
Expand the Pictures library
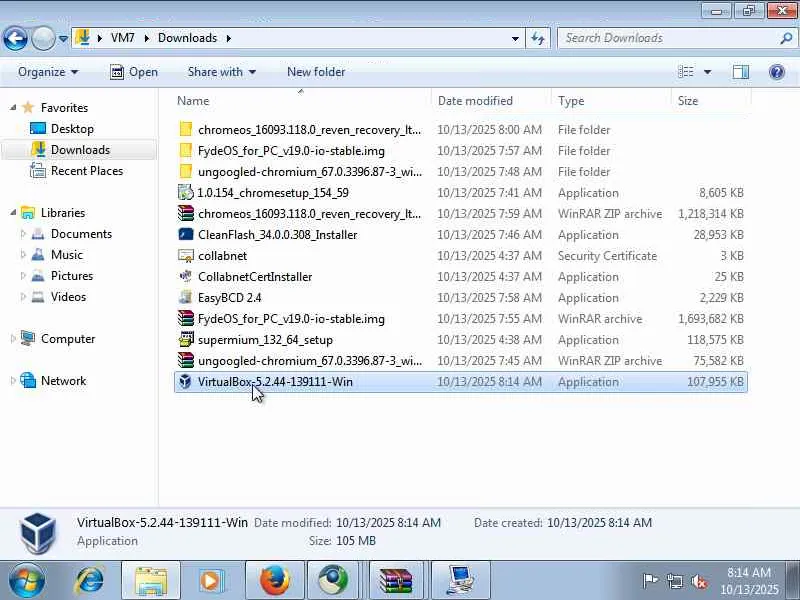coord(23,276)
